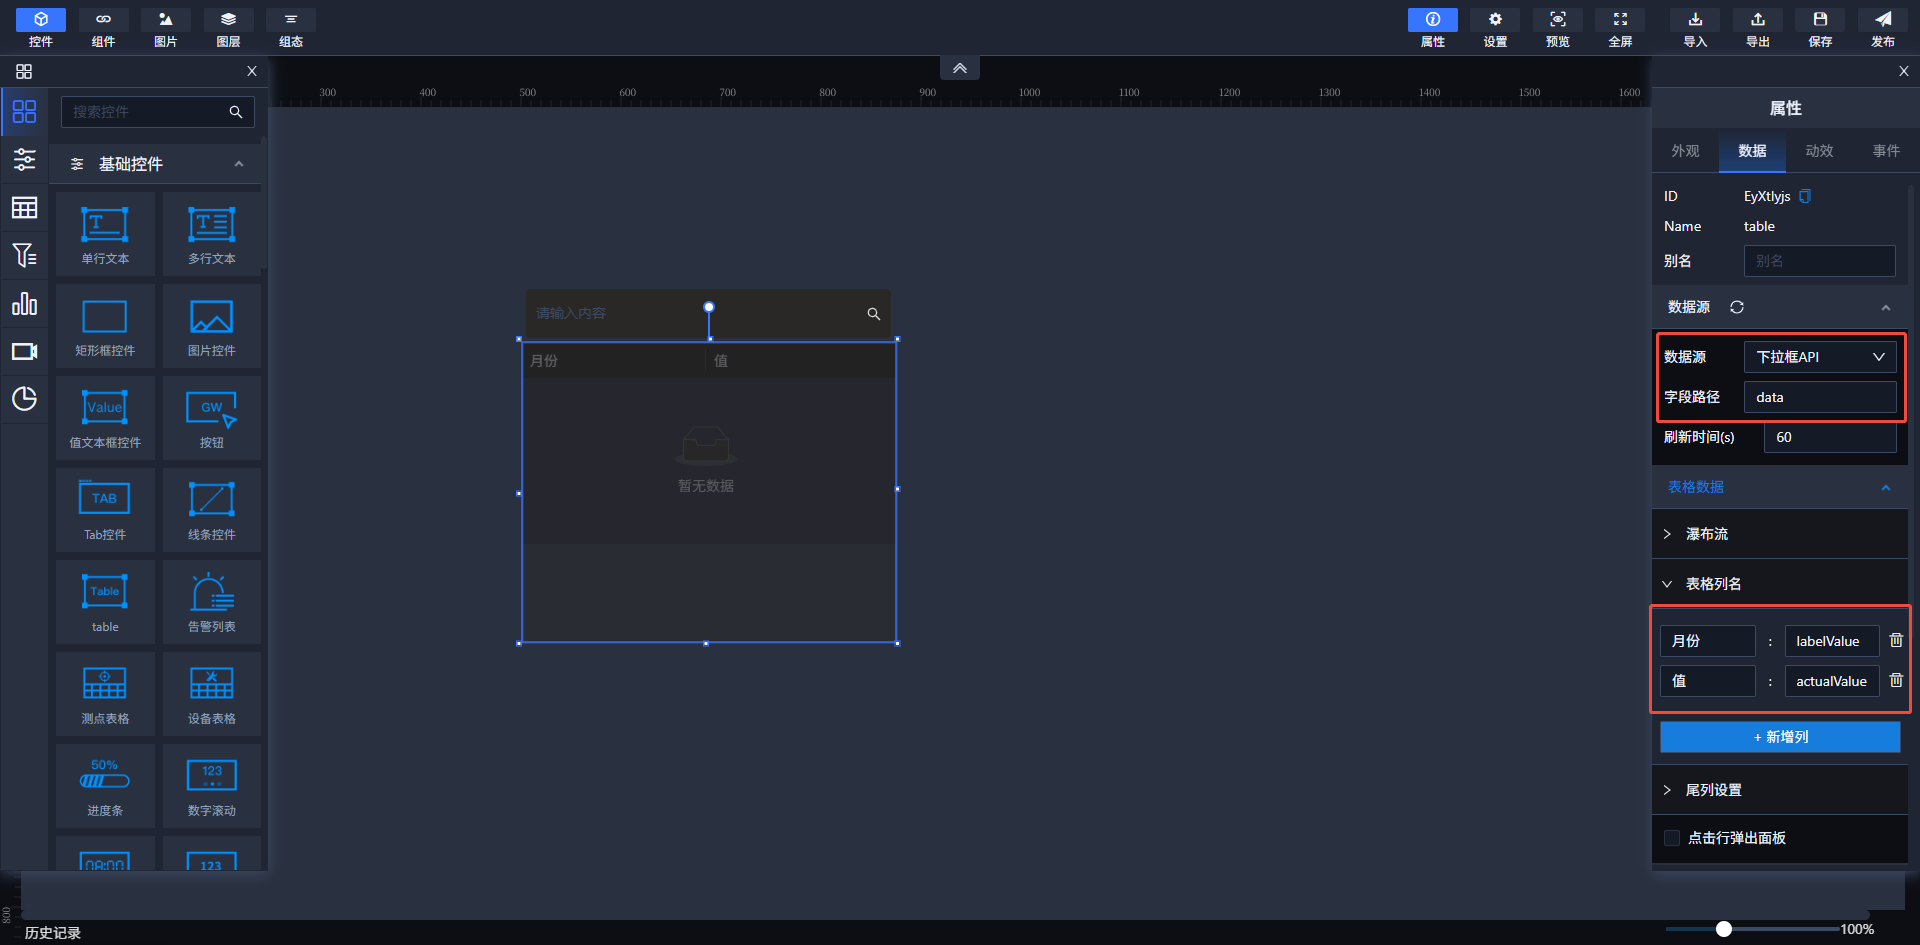Click the refresh icon beside 数据源

click(1737, 307)
